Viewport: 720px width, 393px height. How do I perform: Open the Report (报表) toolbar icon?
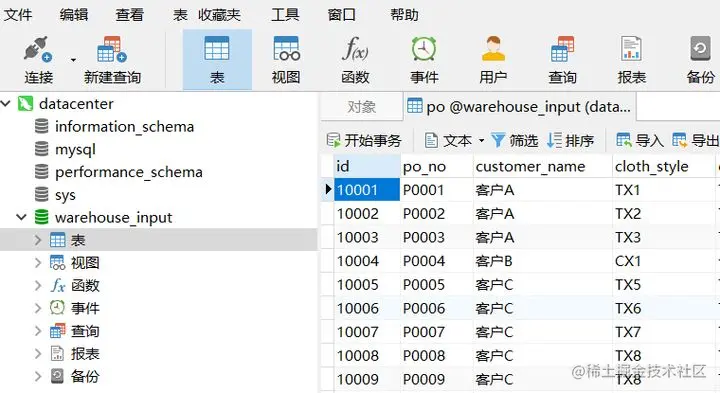(x=631, y=49)
